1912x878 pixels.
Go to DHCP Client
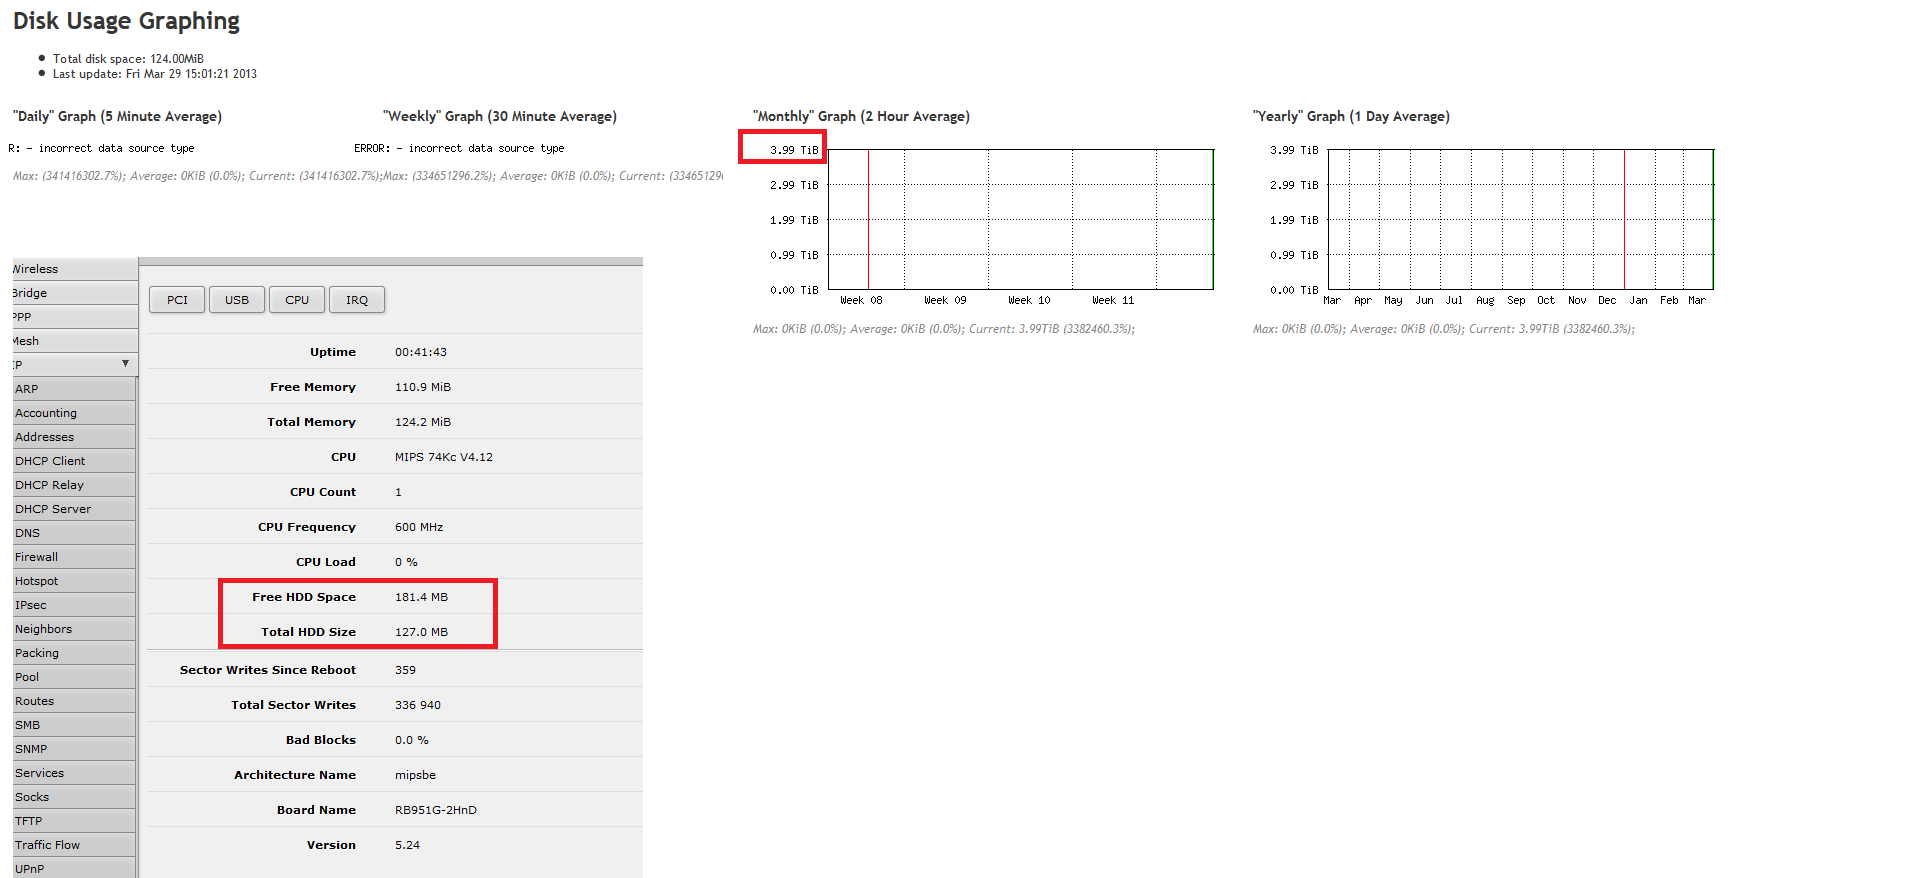click(74, 461)
